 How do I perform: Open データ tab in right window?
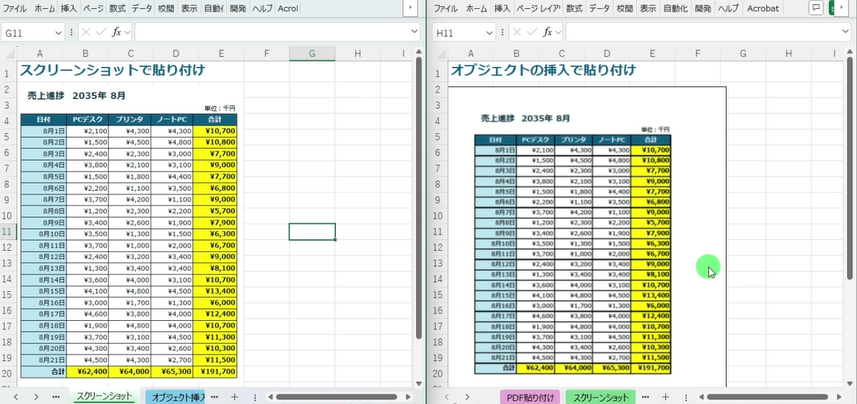click(599, 8)
